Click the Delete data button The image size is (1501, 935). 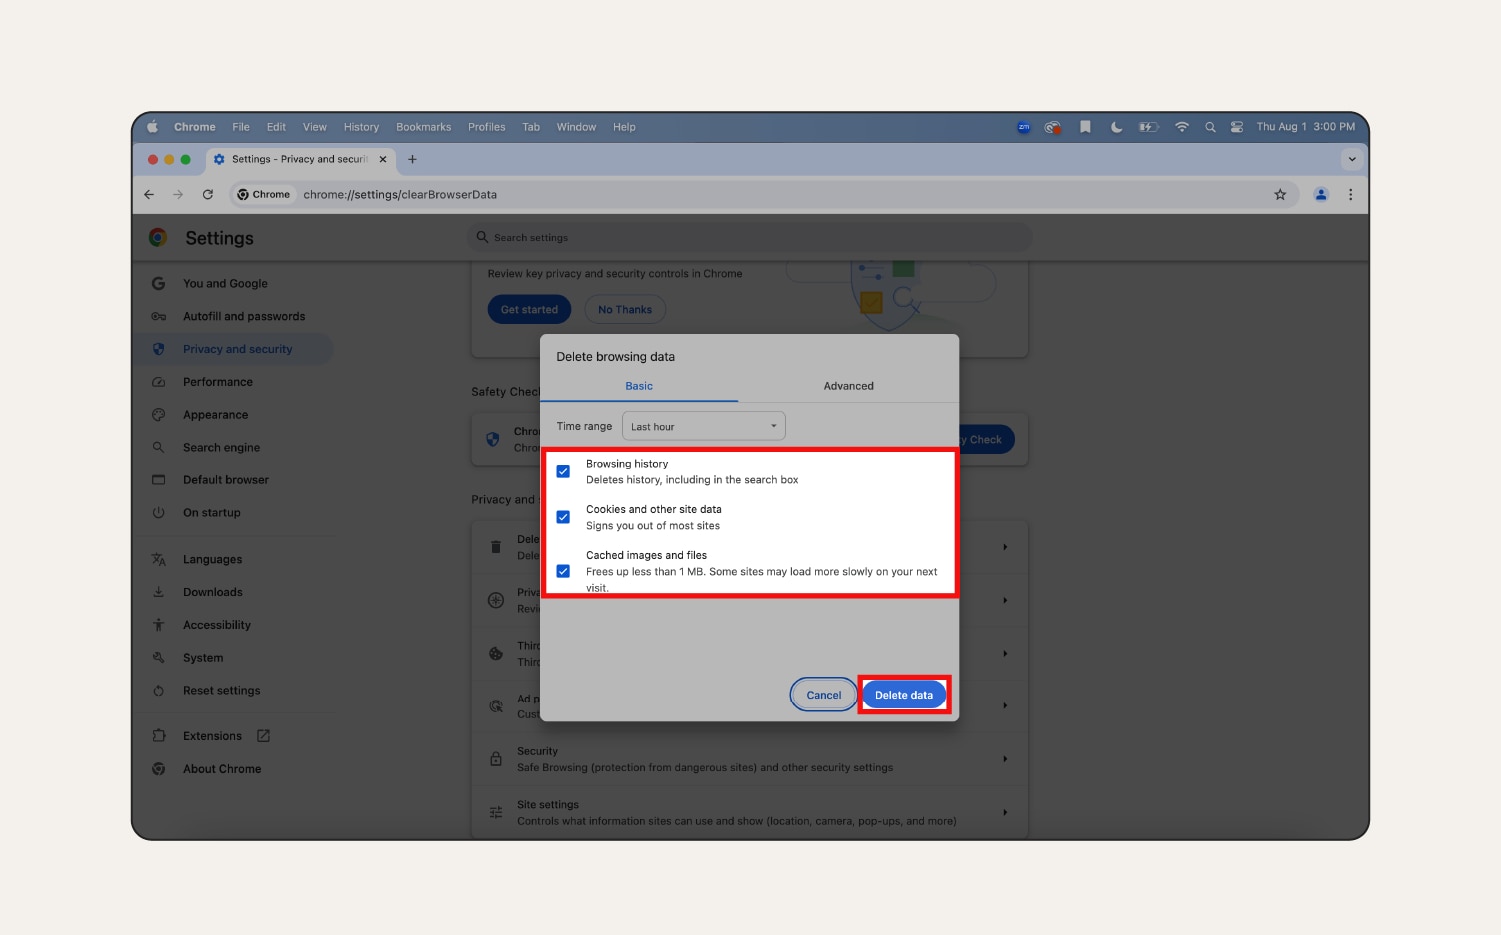click(904, 695)
